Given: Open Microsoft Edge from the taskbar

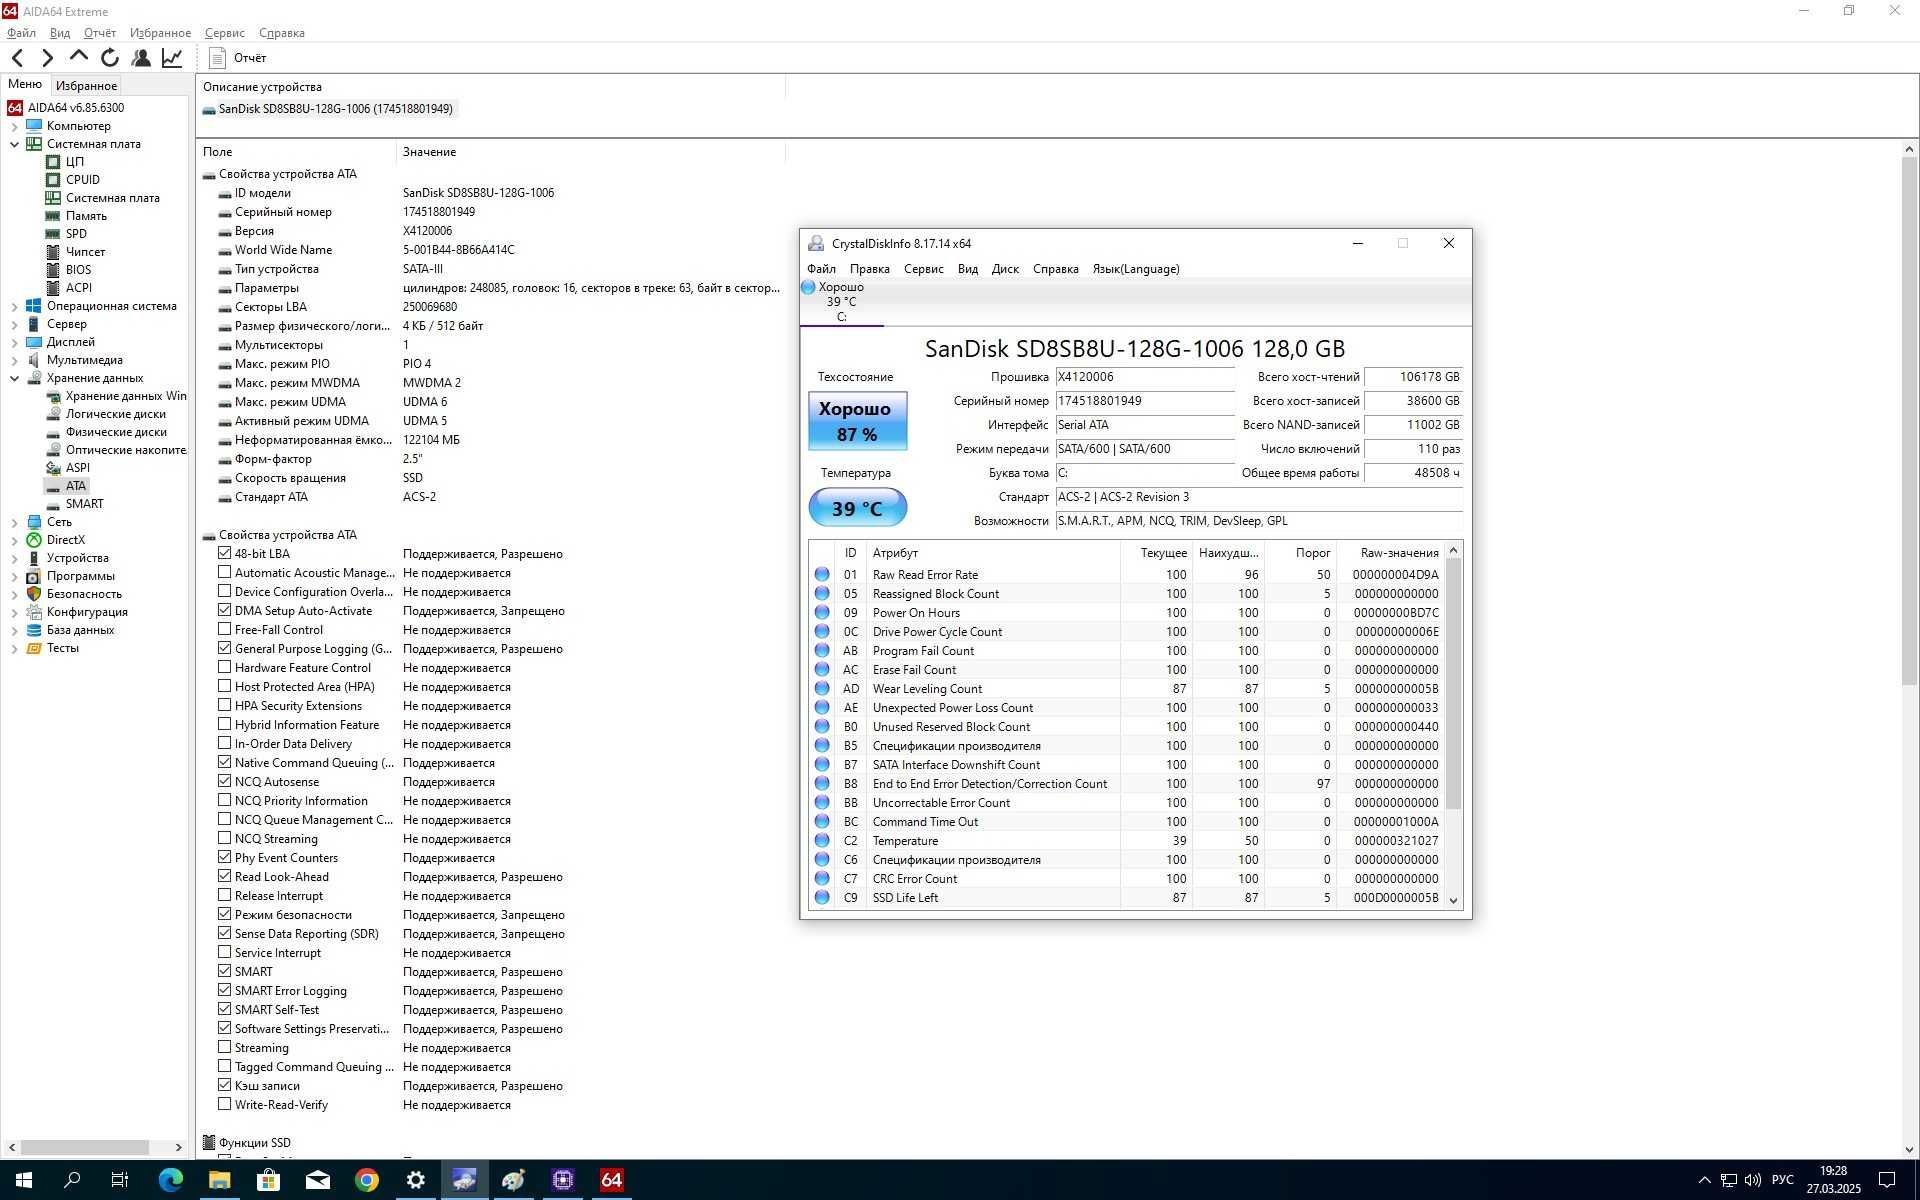Looking at the screenshot, I should tap(170, 1180).
